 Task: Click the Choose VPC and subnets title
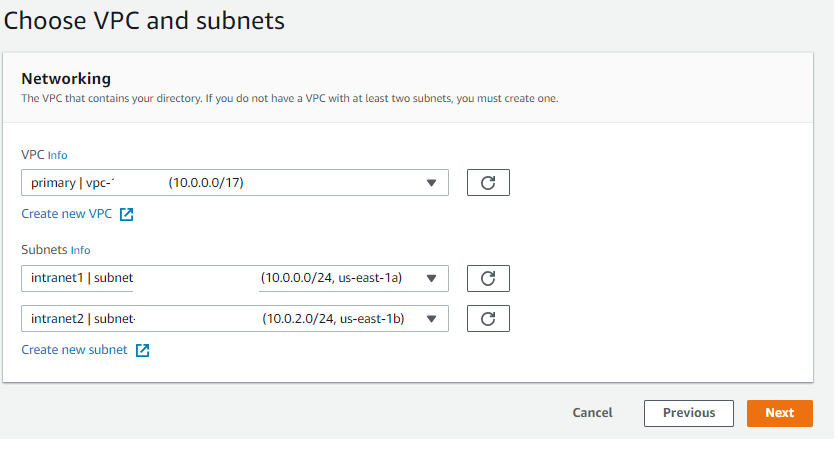tap(145, 20)
